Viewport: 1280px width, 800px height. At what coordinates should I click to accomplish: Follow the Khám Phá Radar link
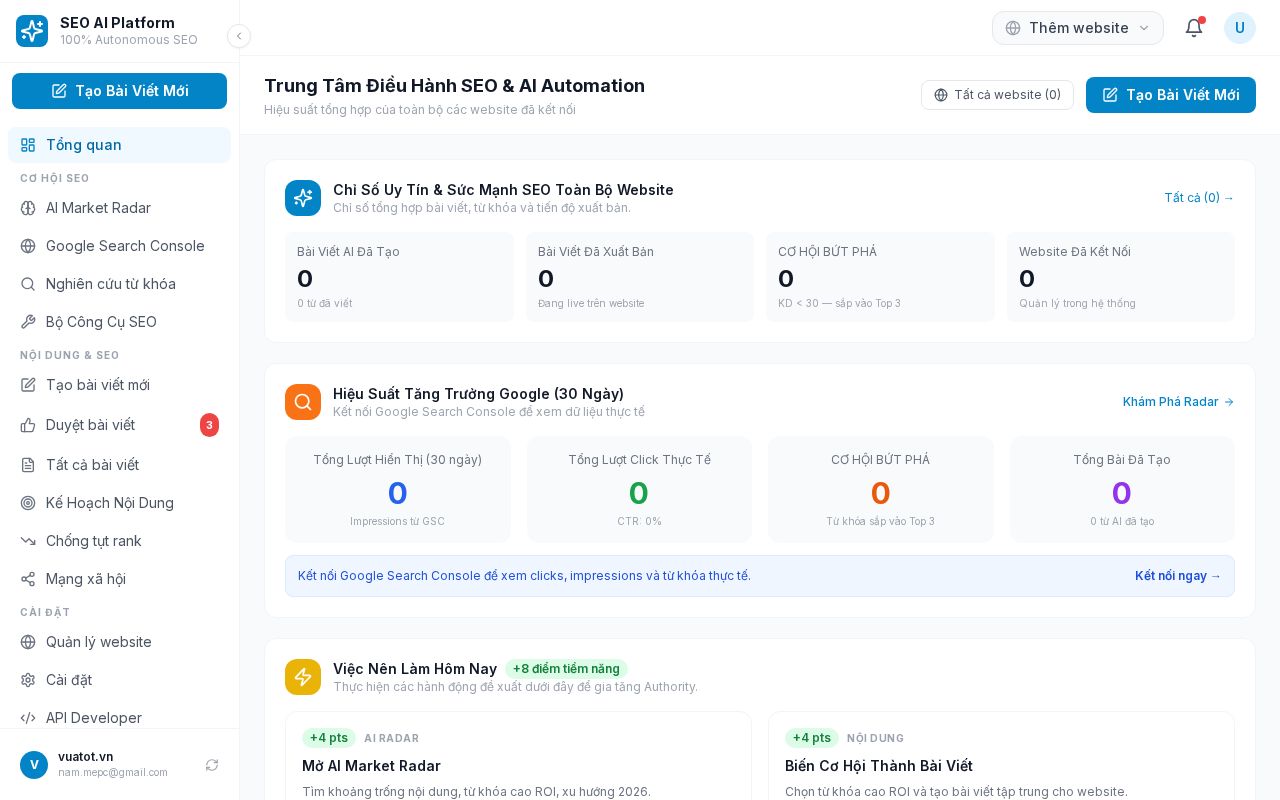[1179, 402]
